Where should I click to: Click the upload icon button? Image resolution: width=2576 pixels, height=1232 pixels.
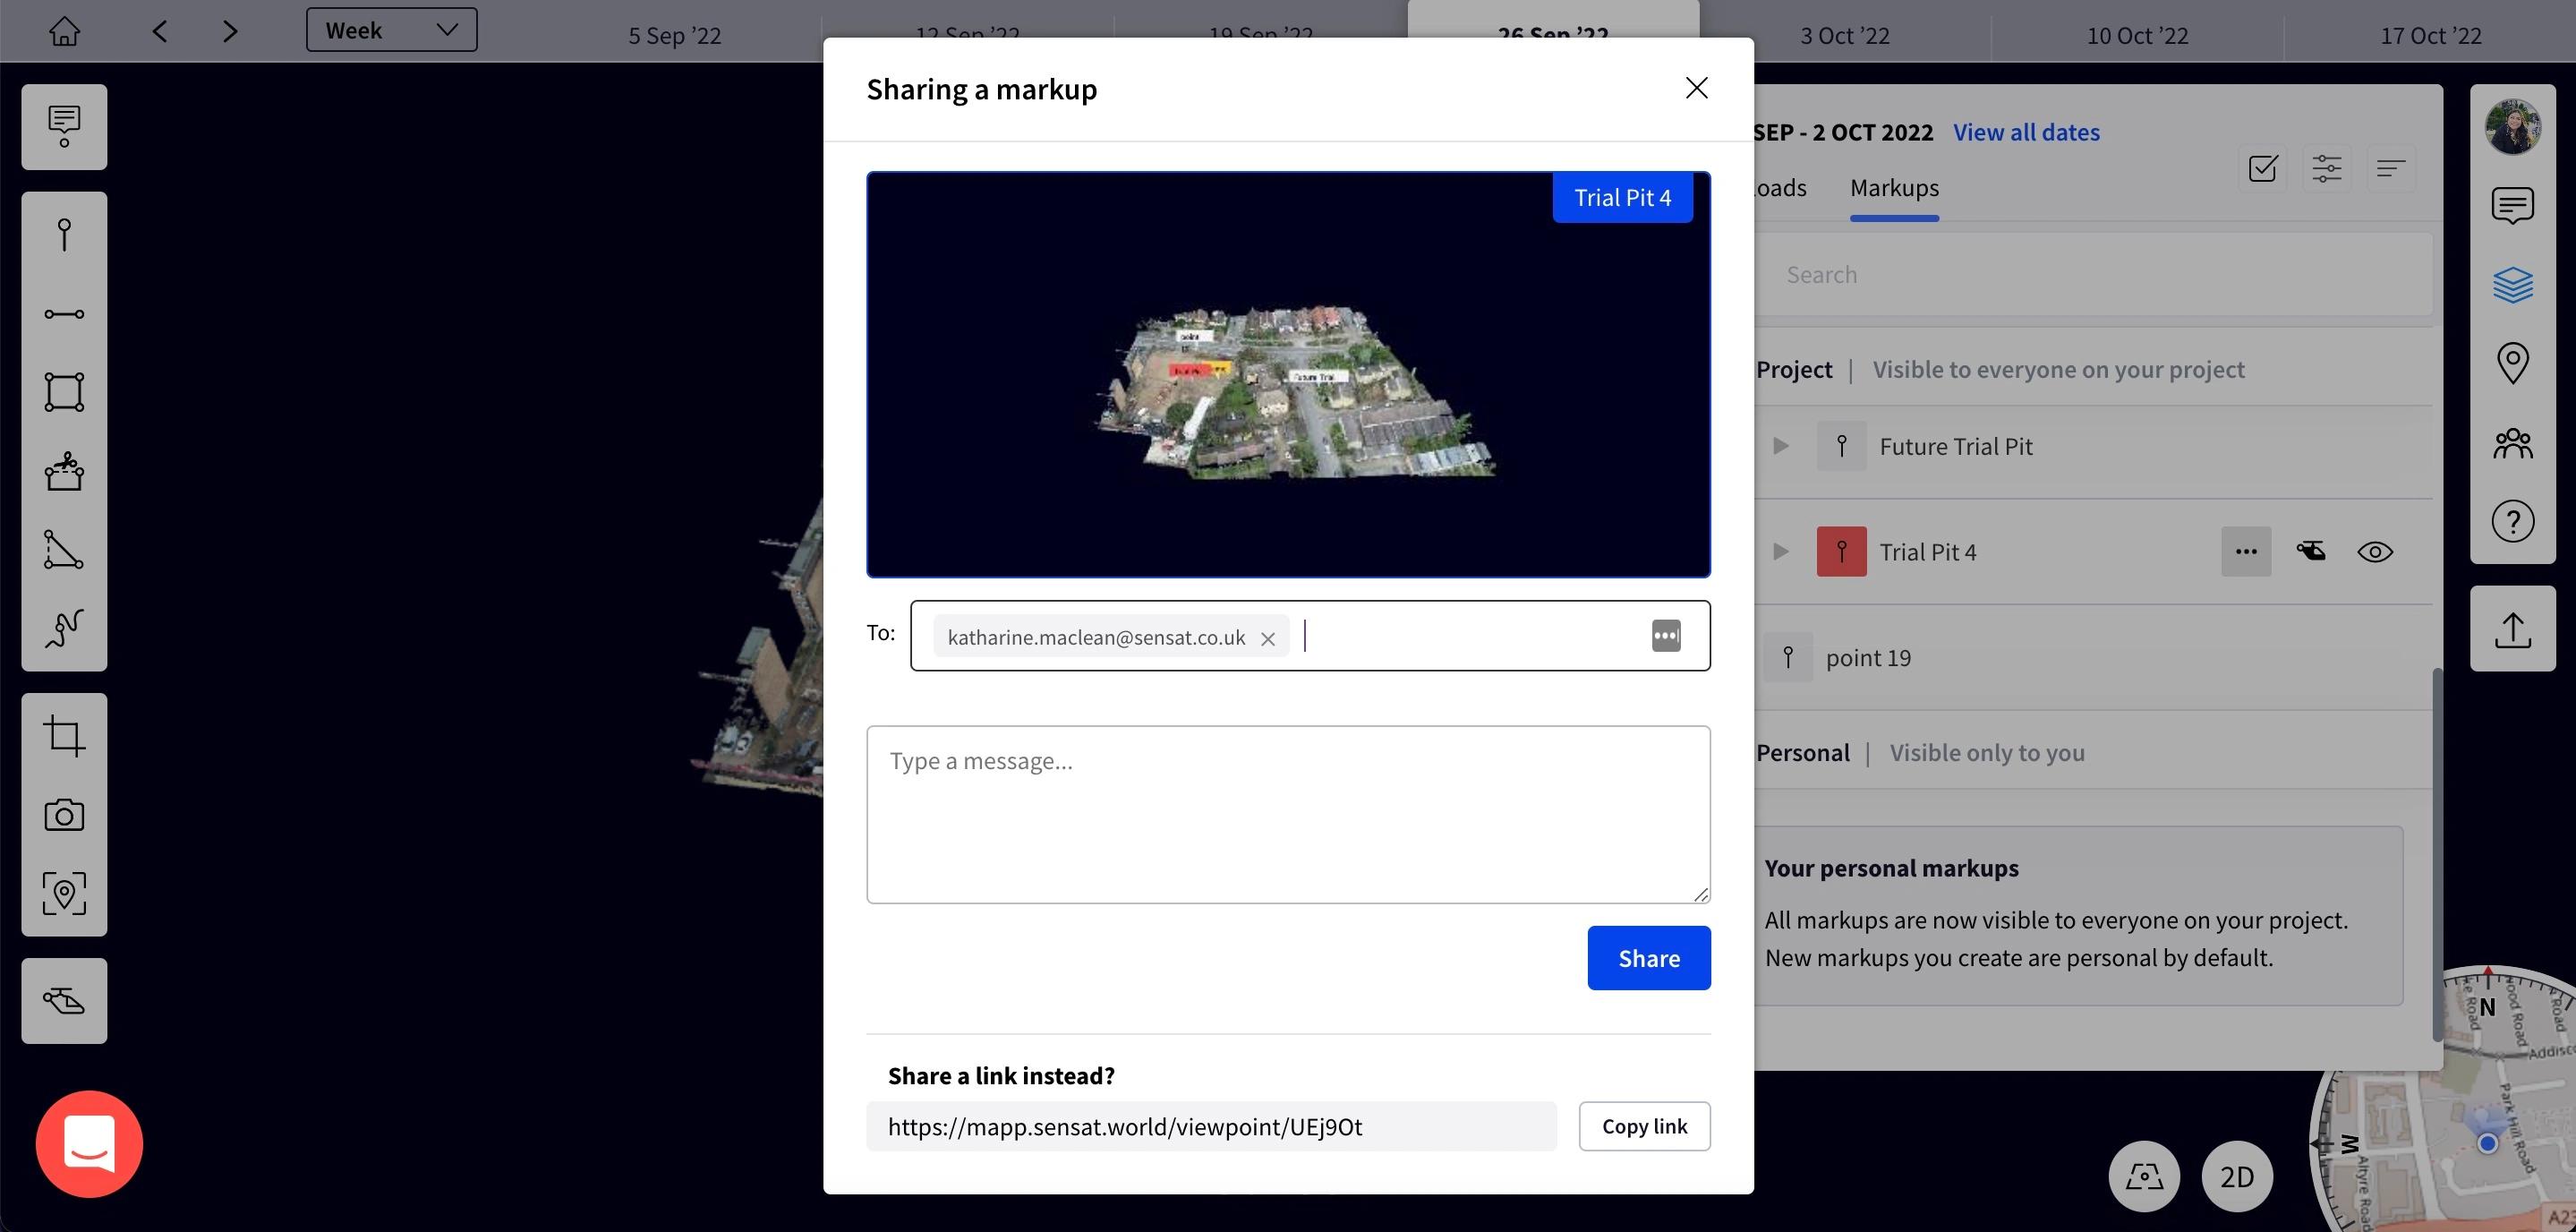click(x=2512, y=629)
